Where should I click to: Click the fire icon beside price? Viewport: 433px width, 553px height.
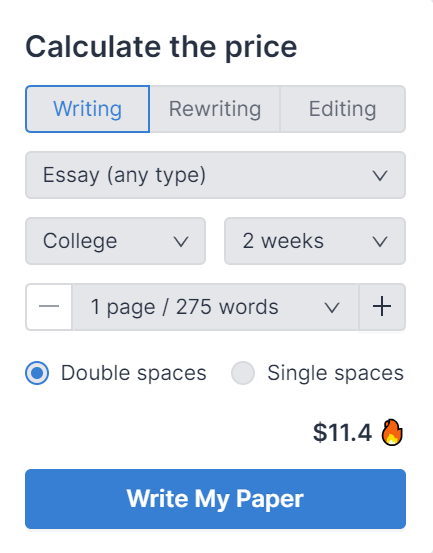tap(392, 432)
